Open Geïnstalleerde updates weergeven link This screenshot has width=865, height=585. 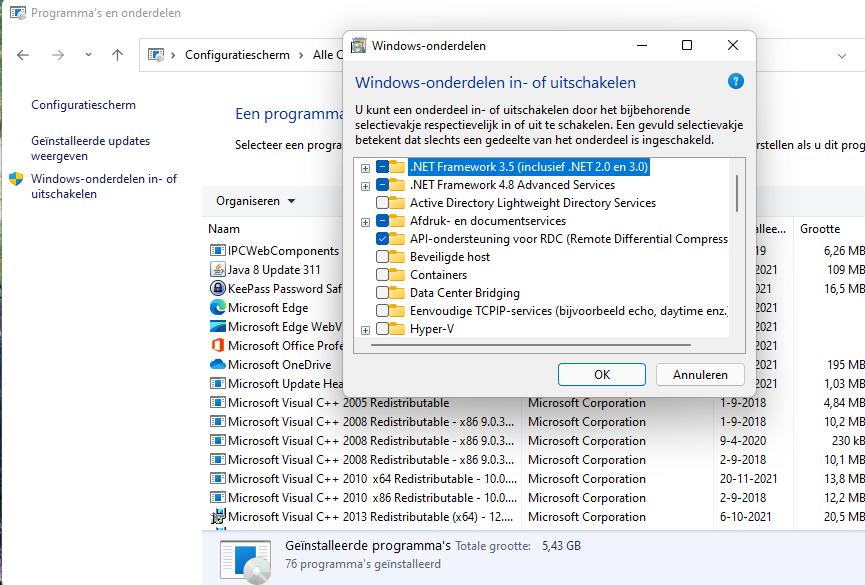click(x=90, y=148)
